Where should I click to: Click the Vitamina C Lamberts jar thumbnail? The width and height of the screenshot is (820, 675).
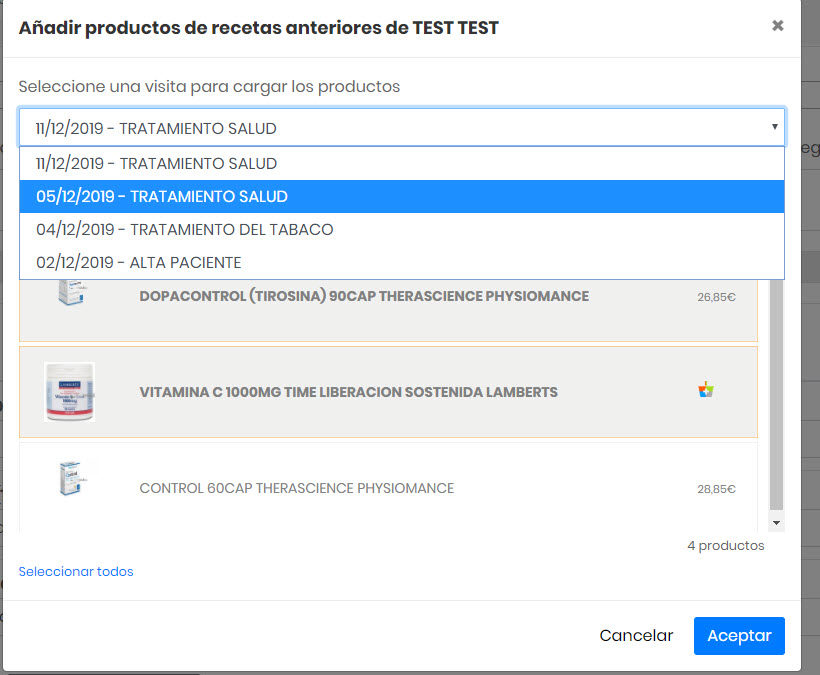(x=70, y=392)
